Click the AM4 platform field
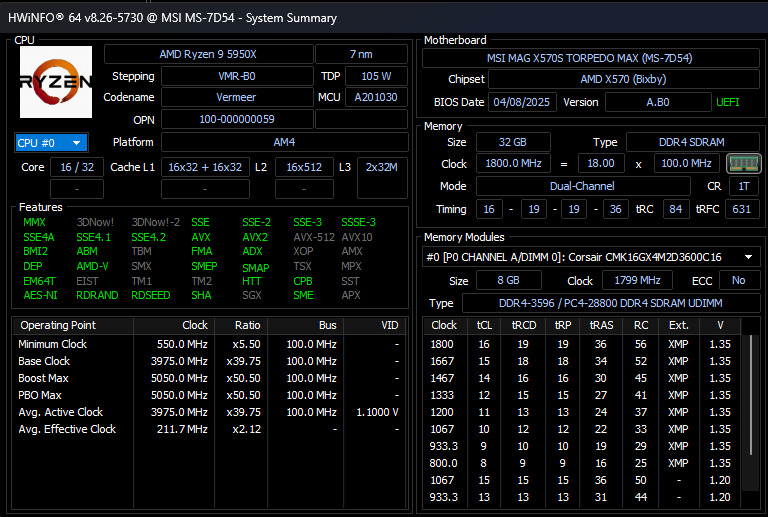Image resolution: width=768 pixels, height=517 pixels. tap(285, 142)
